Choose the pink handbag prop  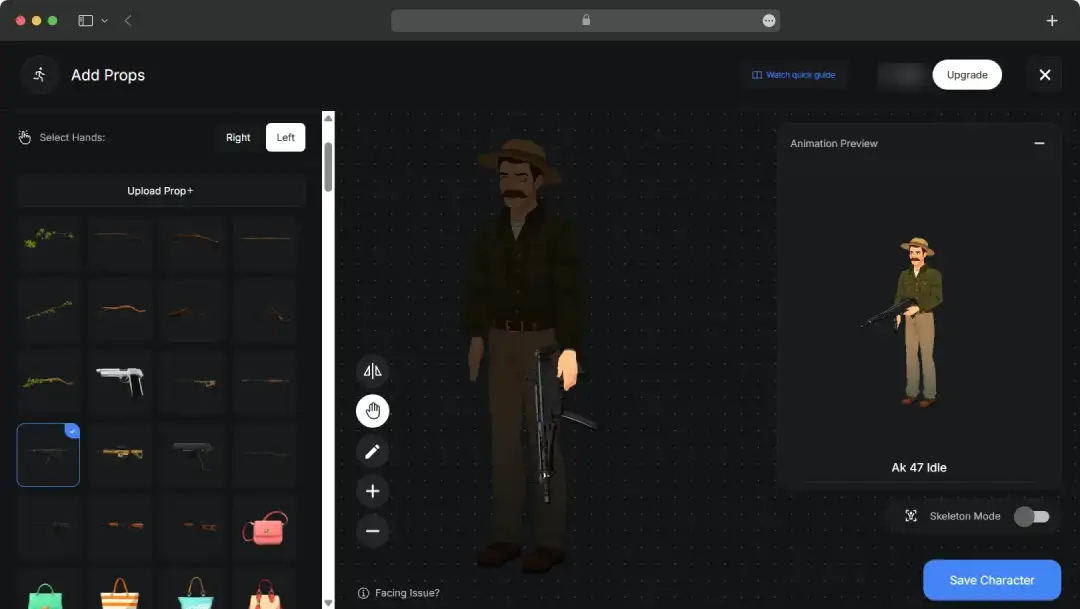265,528
